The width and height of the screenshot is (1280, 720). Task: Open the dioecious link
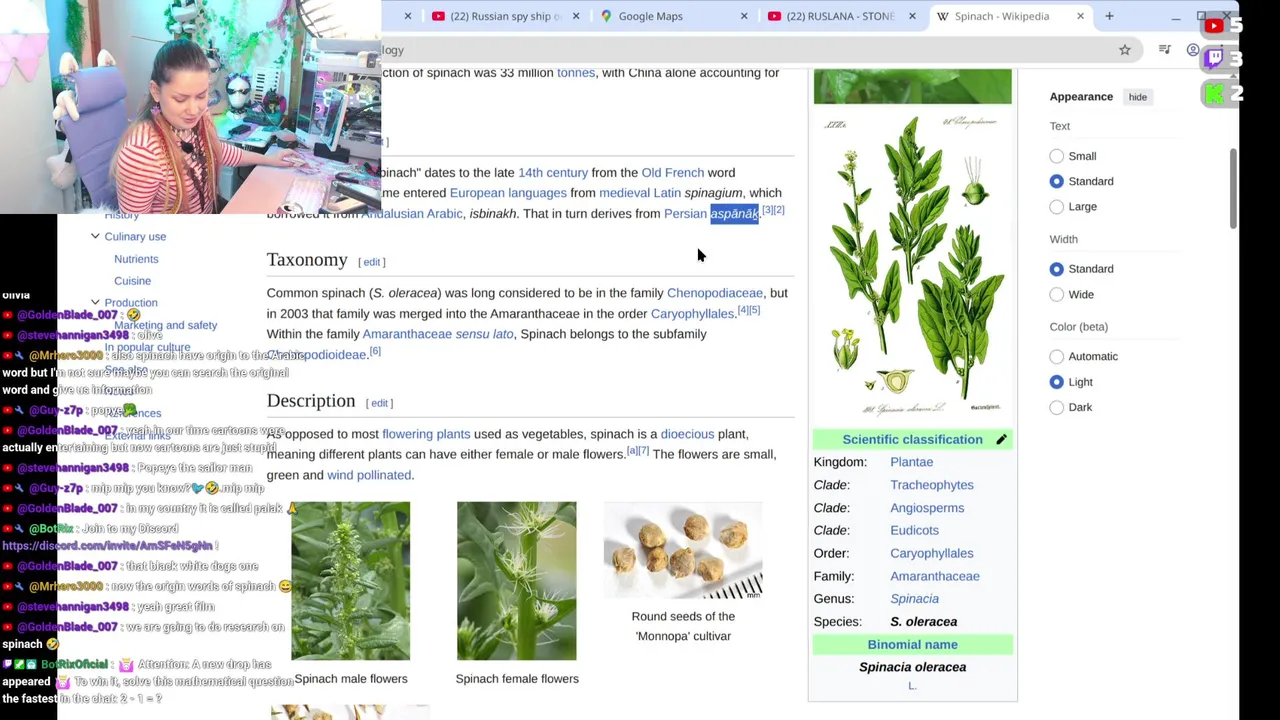(x=687, y=434)
